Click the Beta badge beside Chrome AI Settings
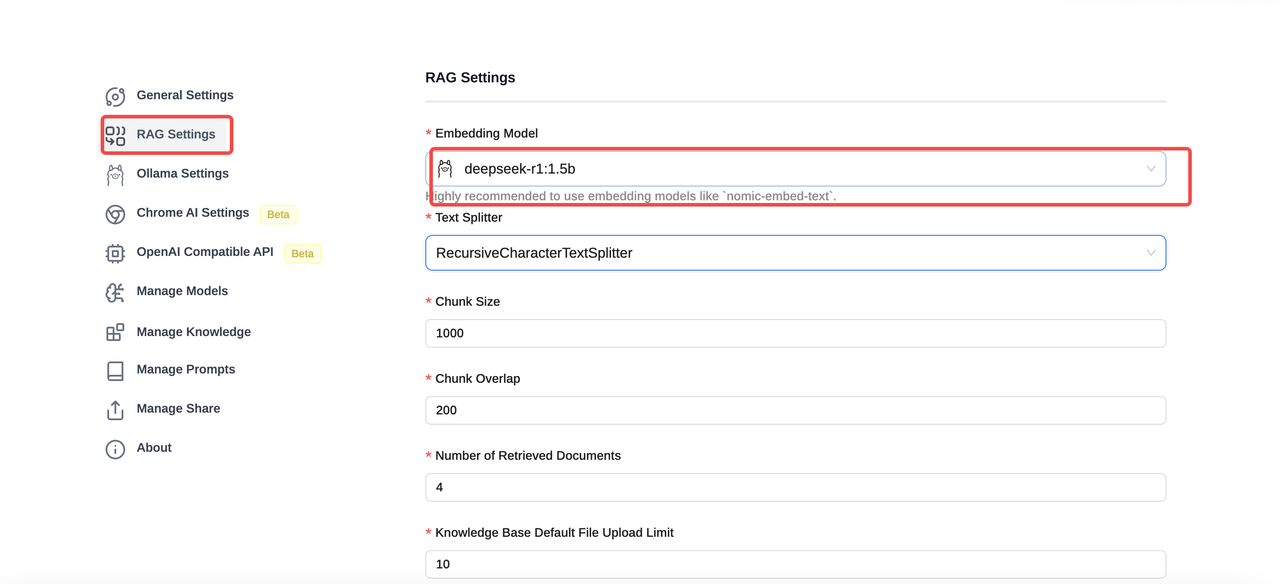The height and width of the screenshot is (584, 1280). click(x=278, y=214)
